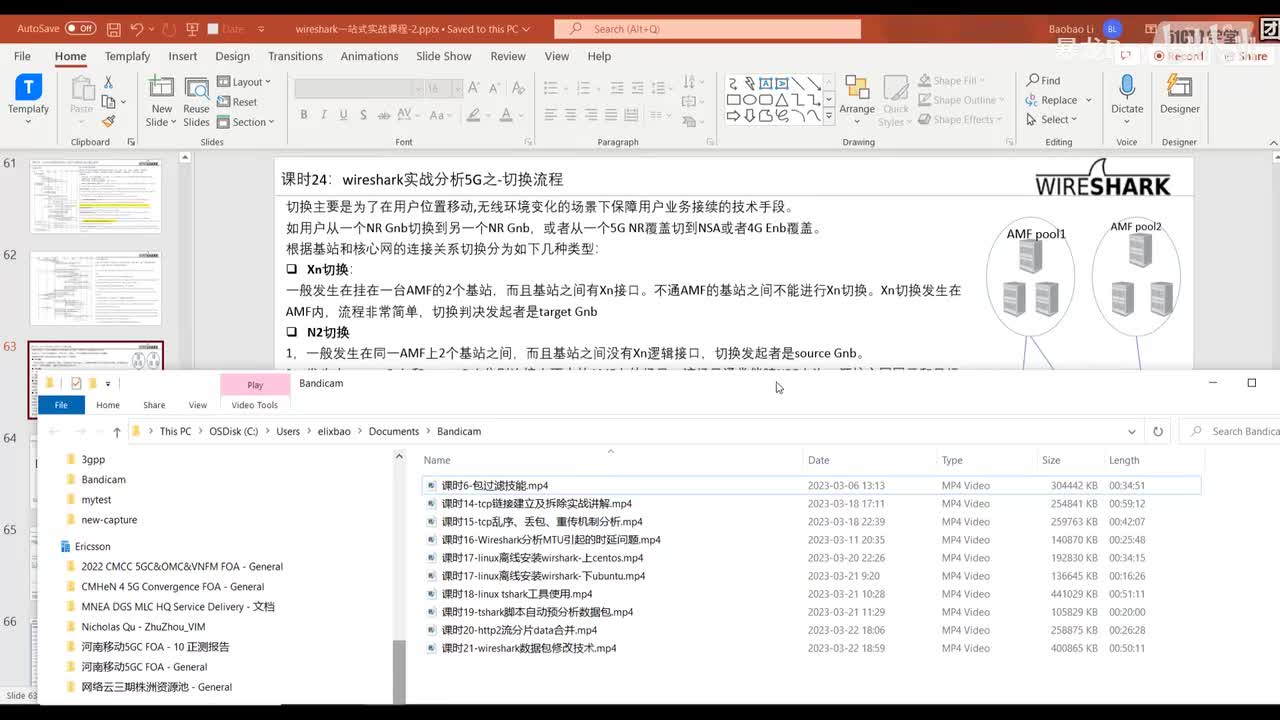Image resolution: width=1280 pixels, height=720 pixels.
Task: Select the 3gpp folder in navigation pane
Action: pos(93,460)
